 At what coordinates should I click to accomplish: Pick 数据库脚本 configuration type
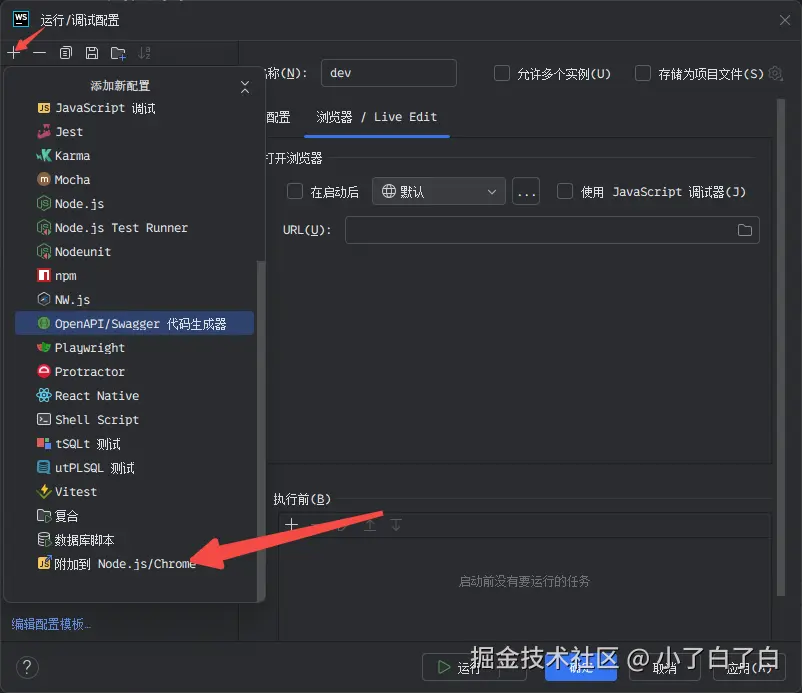coord(135,540)
